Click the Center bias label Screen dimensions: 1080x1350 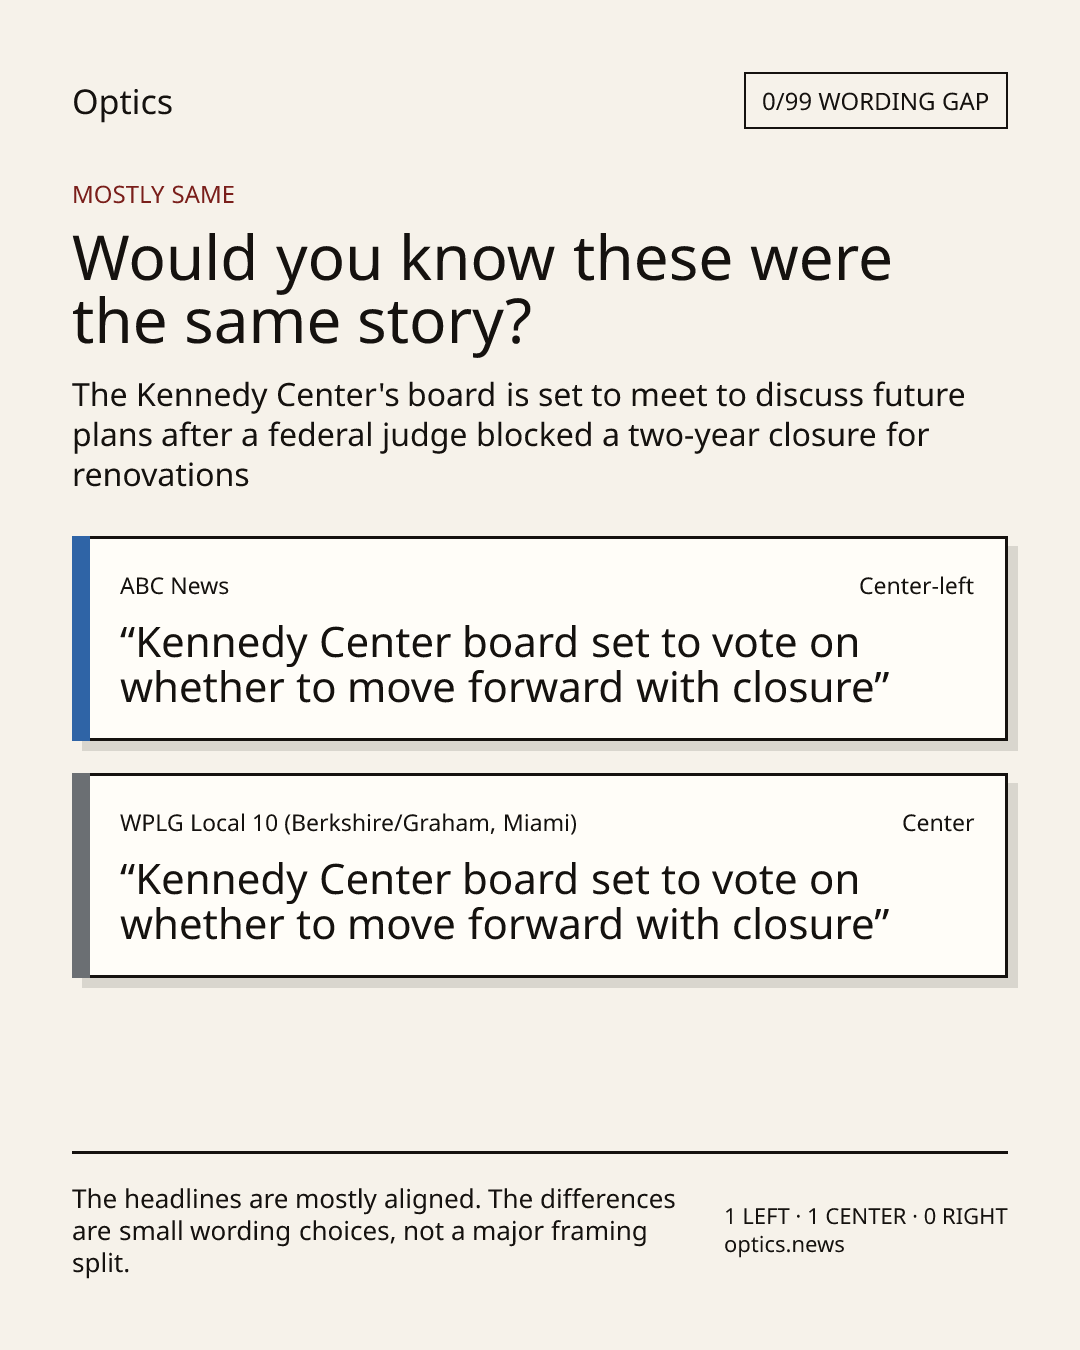point(937,823)
